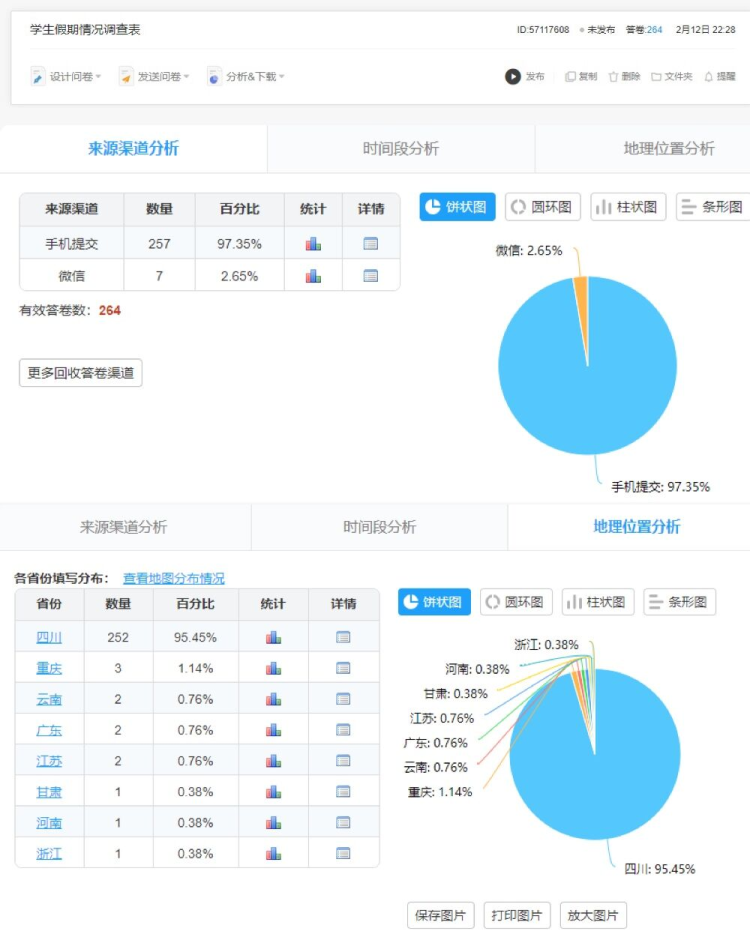
Task: Open the upper 地理位置分析 tab
Action: pyautogui.click(x=668, y=149)
